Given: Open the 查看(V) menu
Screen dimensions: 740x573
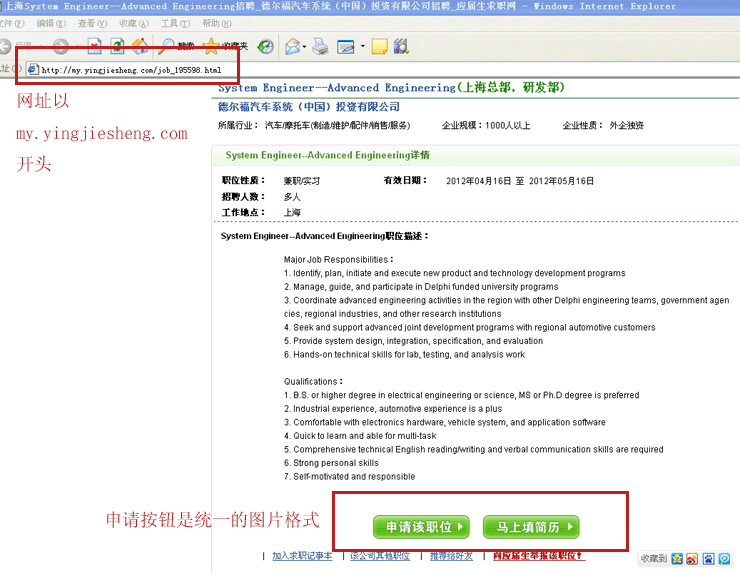Looking at the screenshot, I should (92, 23).
